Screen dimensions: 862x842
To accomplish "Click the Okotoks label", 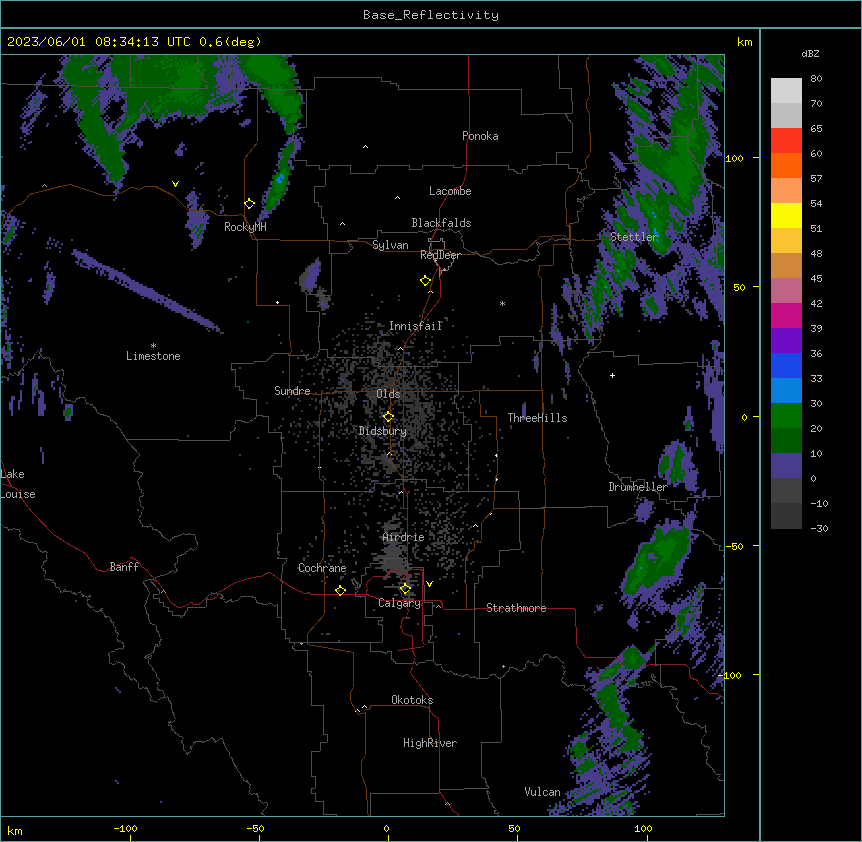I will pyautogui.click(x=412, y=700).
